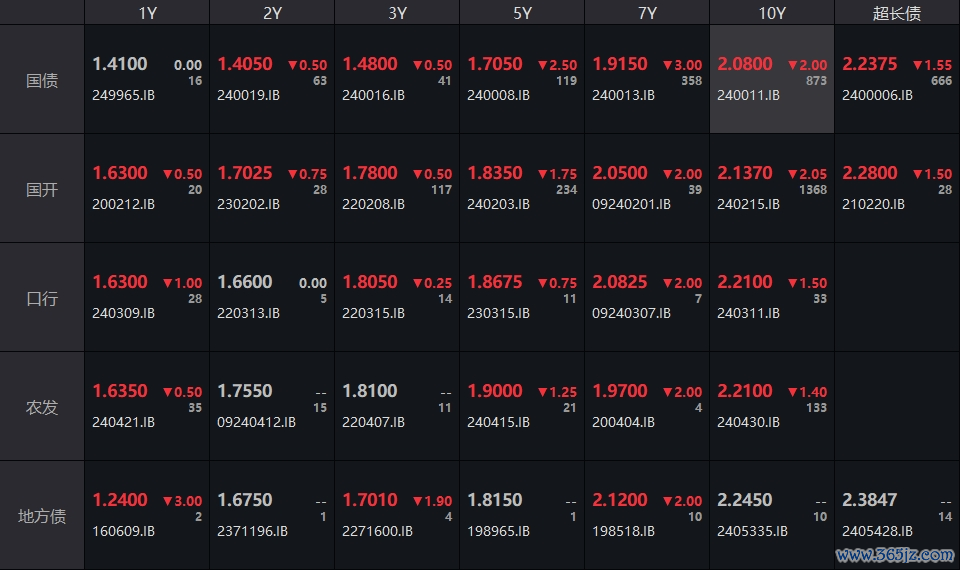Open bond code 09240412.IB
This screenshot has height=570, width=960.
(256, 422)
